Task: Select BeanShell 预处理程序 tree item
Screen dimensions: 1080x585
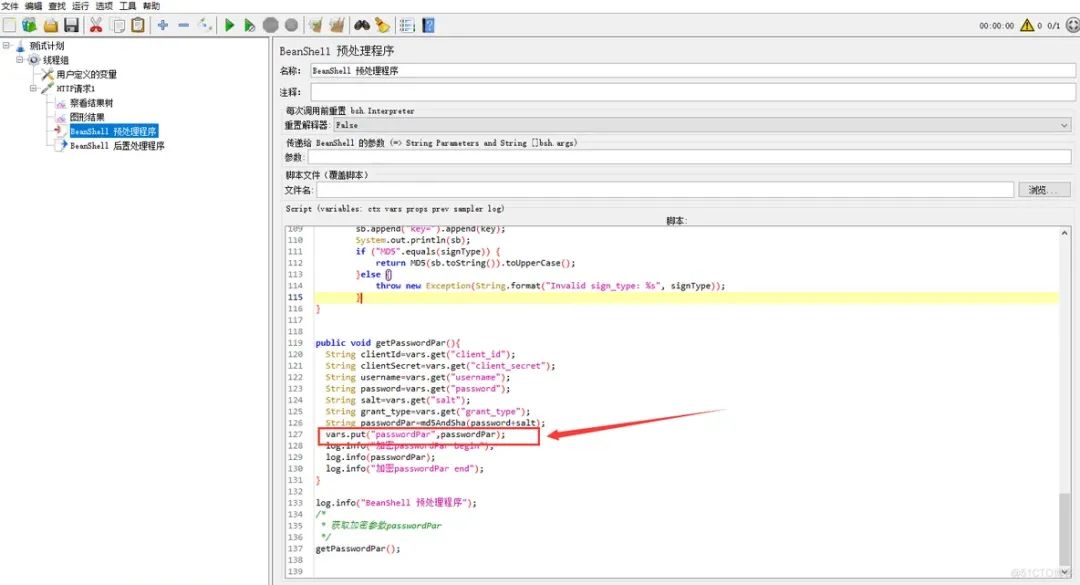Action: coord(113,131)
